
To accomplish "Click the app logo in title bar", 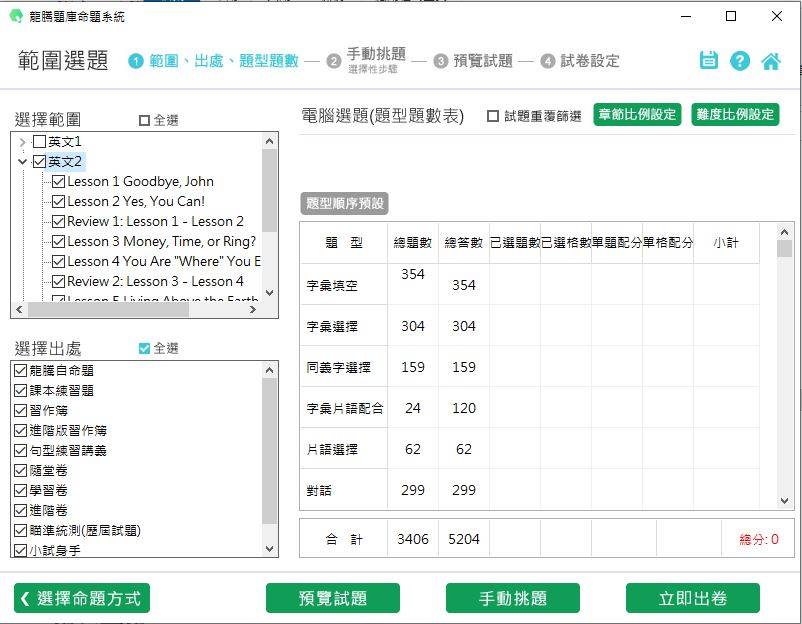I will click(x=16, y=16).
